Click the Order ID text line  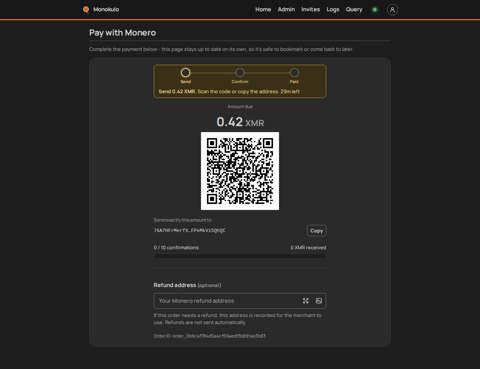coord(210,336)
